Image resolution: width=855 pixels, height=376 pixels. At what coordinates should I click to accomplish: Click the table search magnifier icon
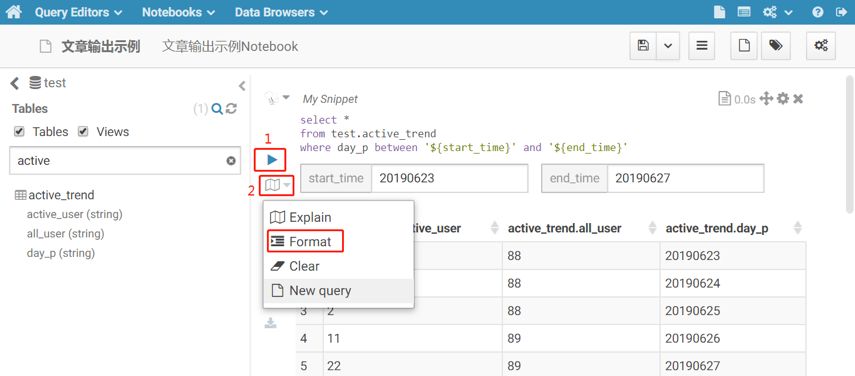click(x=217, y=109)
